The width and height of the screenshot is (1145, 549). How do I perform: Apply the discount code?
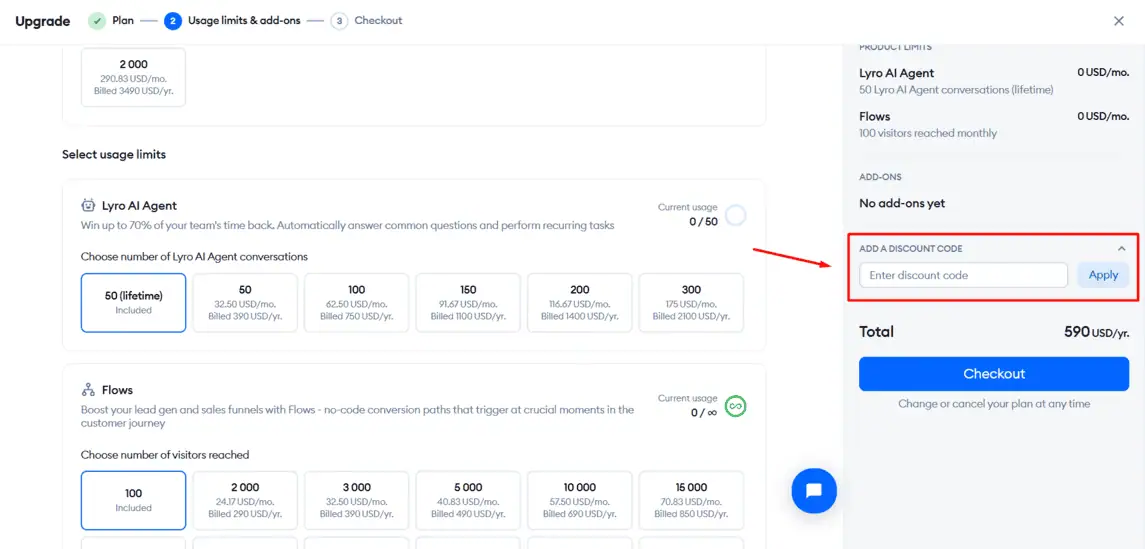click(1103, 275)
